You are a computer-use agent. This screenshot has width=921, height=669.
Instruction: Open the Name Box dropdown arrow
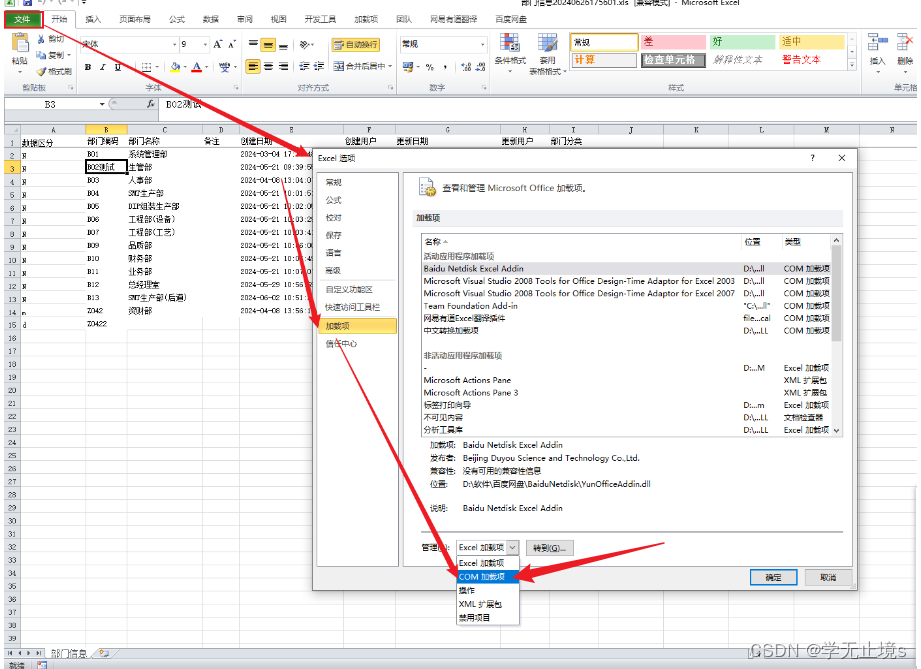102,105
